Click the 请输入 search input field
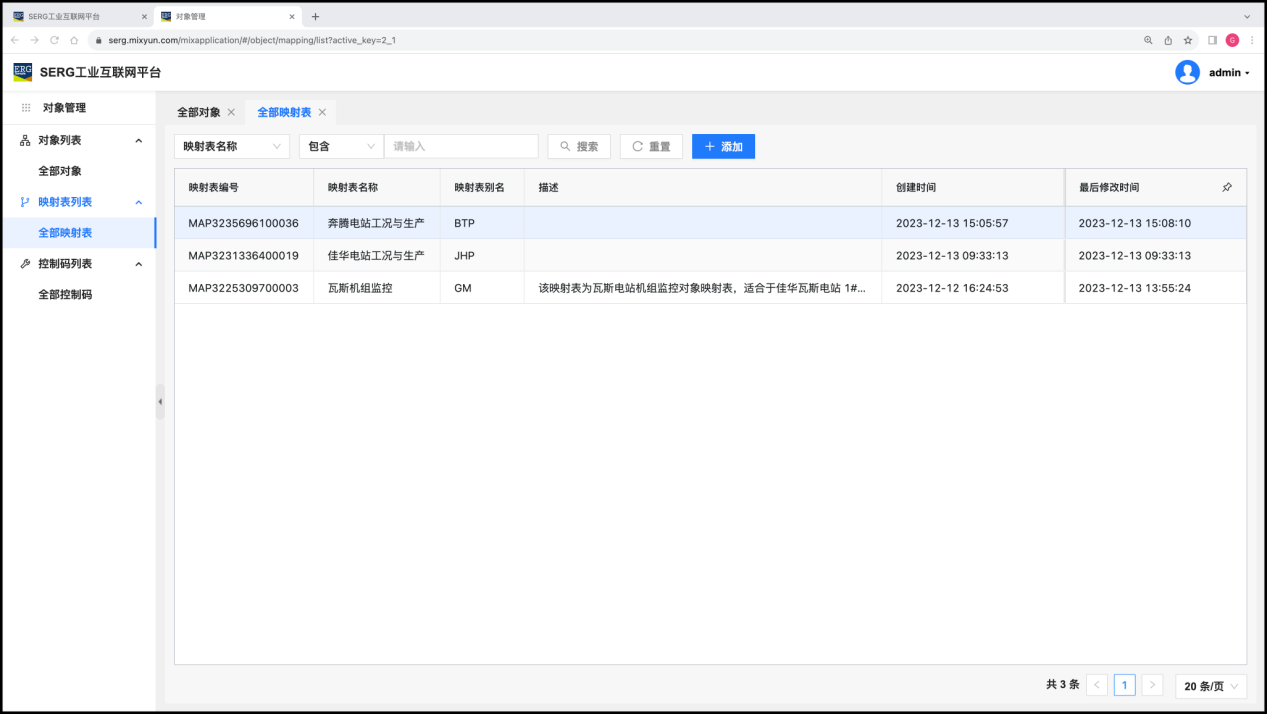This screenshot has width=1267, height=714. pyautogui.click(x=461, y=146)
